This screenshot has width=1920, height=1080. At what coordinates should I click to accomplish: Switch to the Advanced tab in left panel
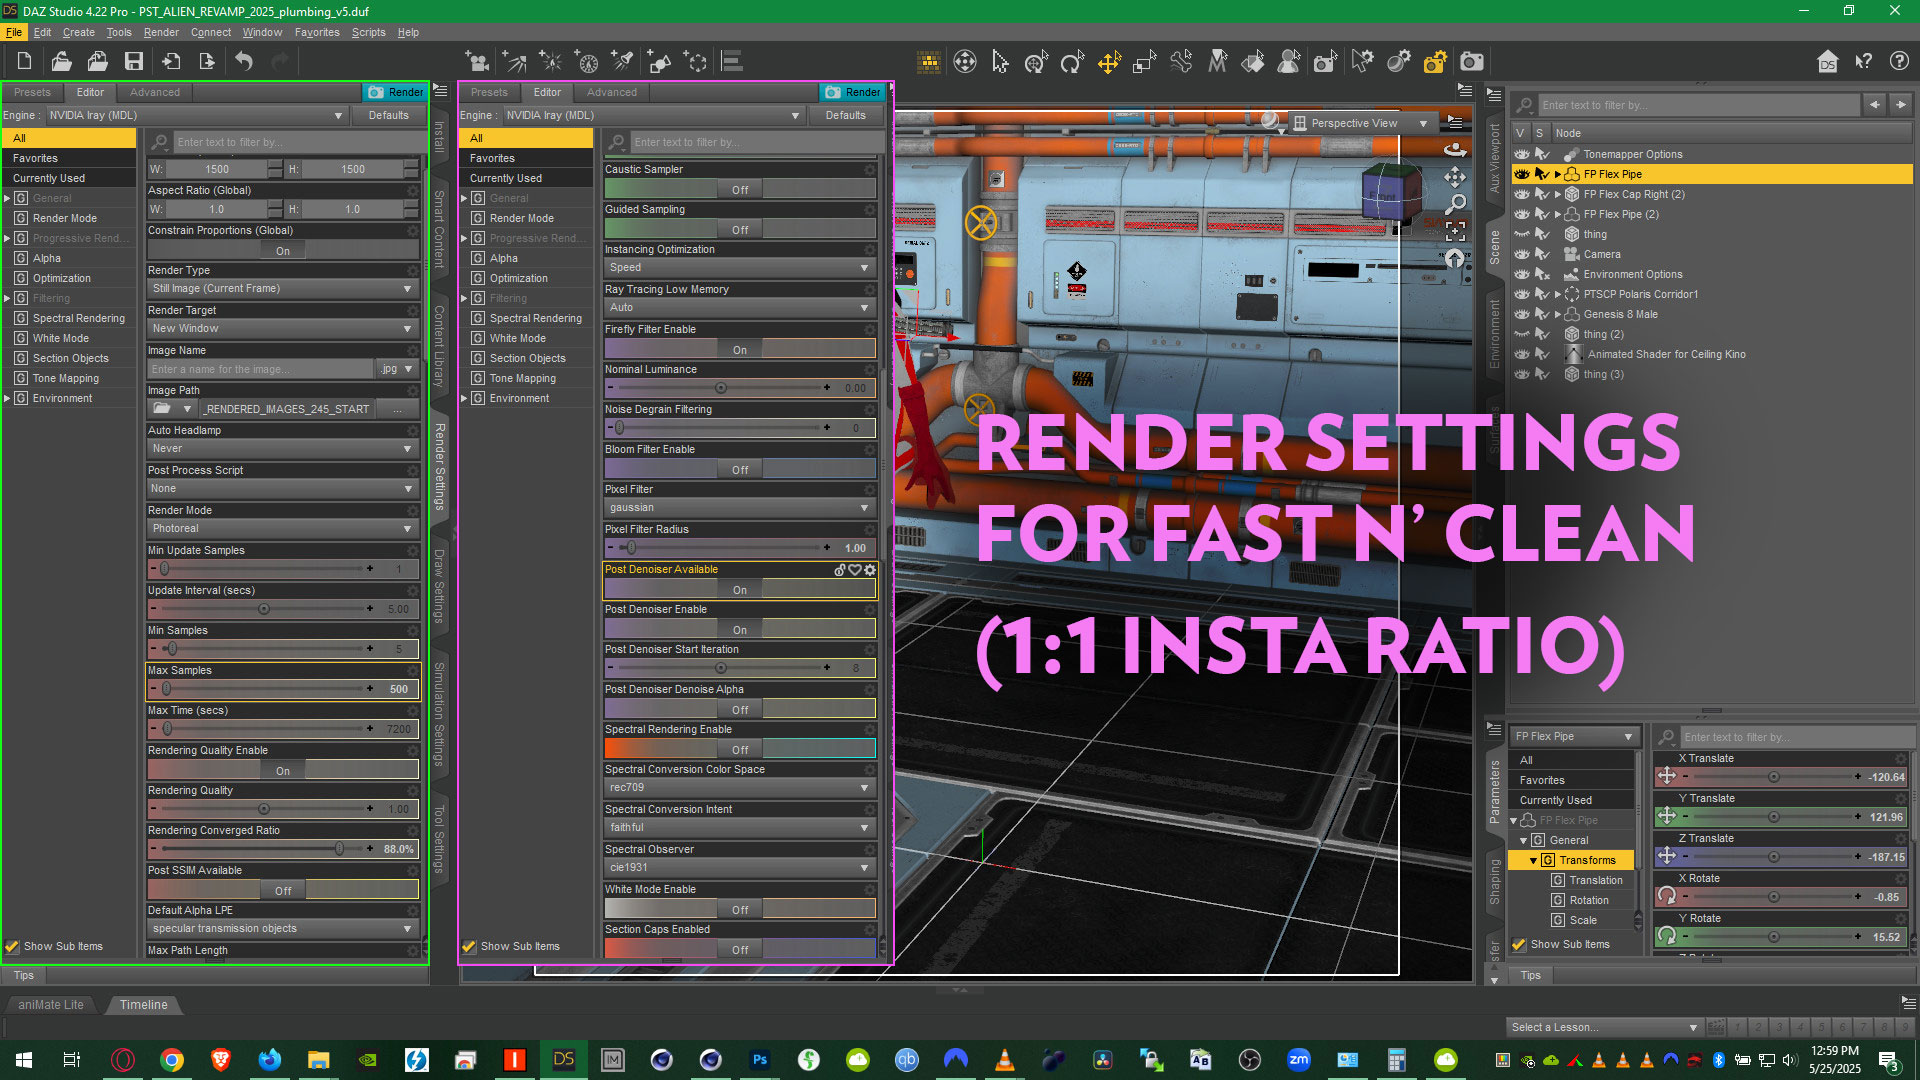click(155, 92)
